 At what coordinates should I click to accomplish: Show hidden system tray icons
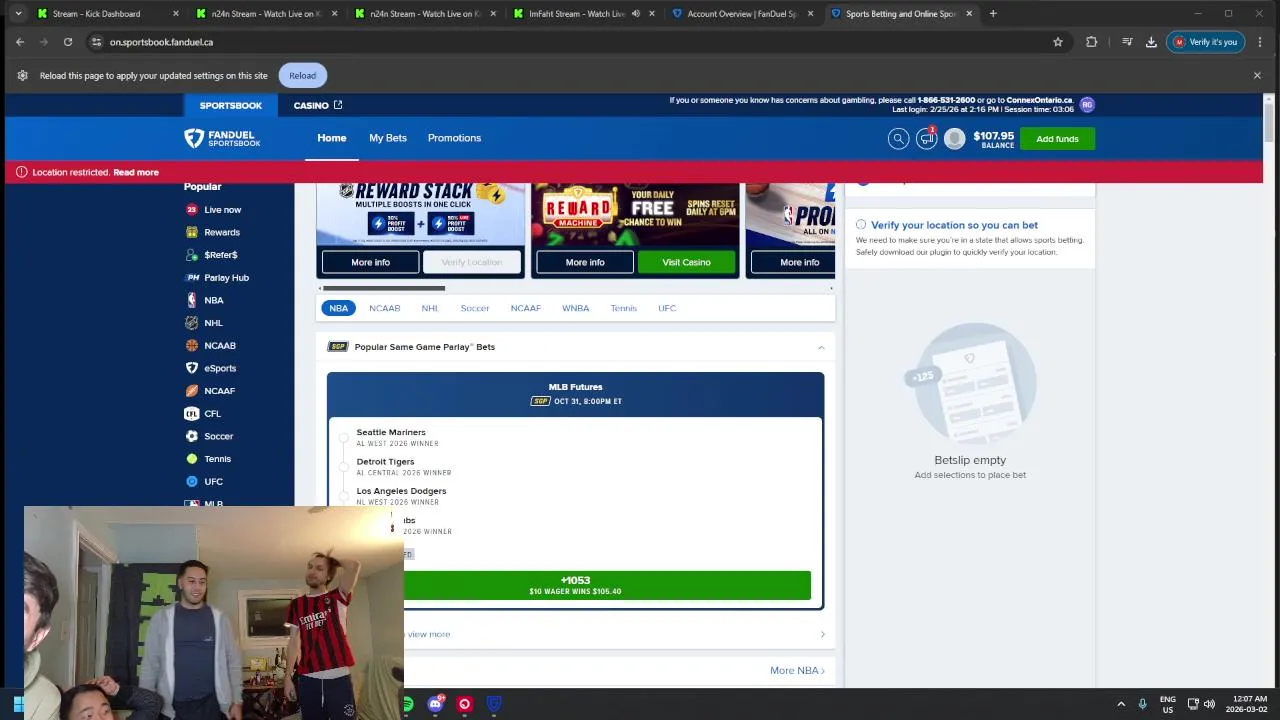(1121, 704)
